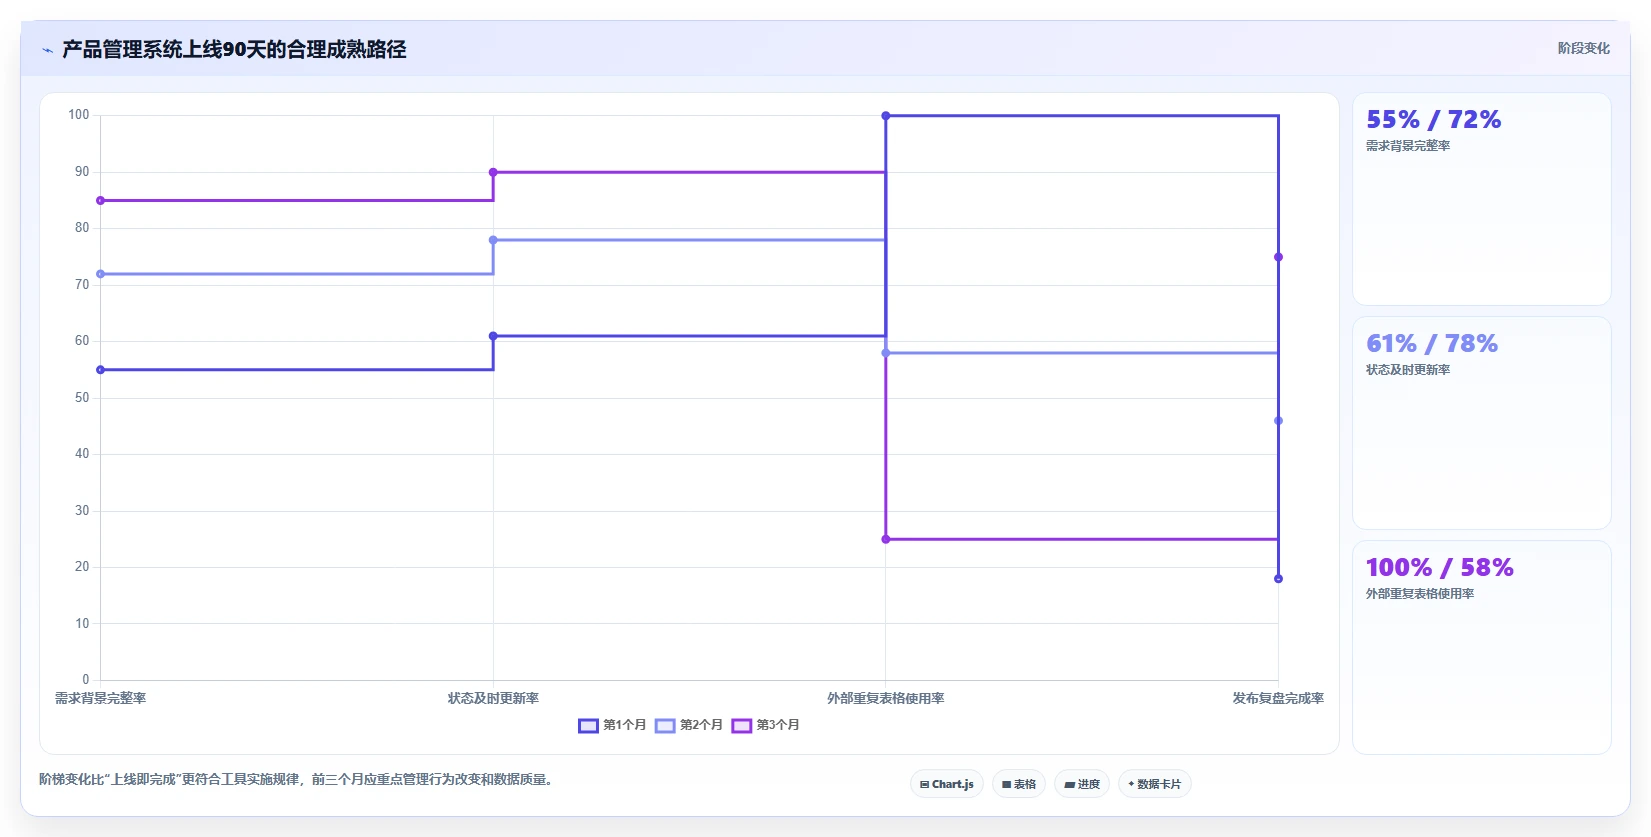Click the icon in the 表格 pill
1651x837 pixels.
coord(1007,785)
